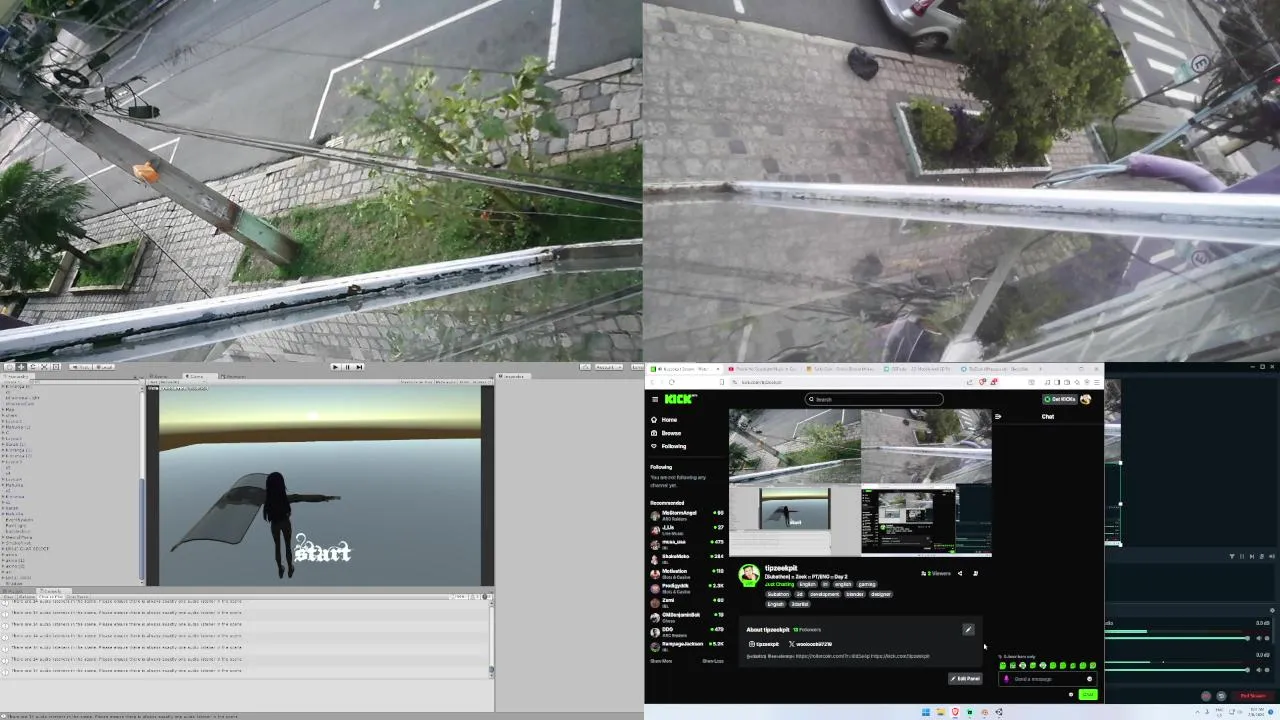This screenshot has height=720, width=1280.
Task: Reload the Kick browser page
Action: click(671, 382)
